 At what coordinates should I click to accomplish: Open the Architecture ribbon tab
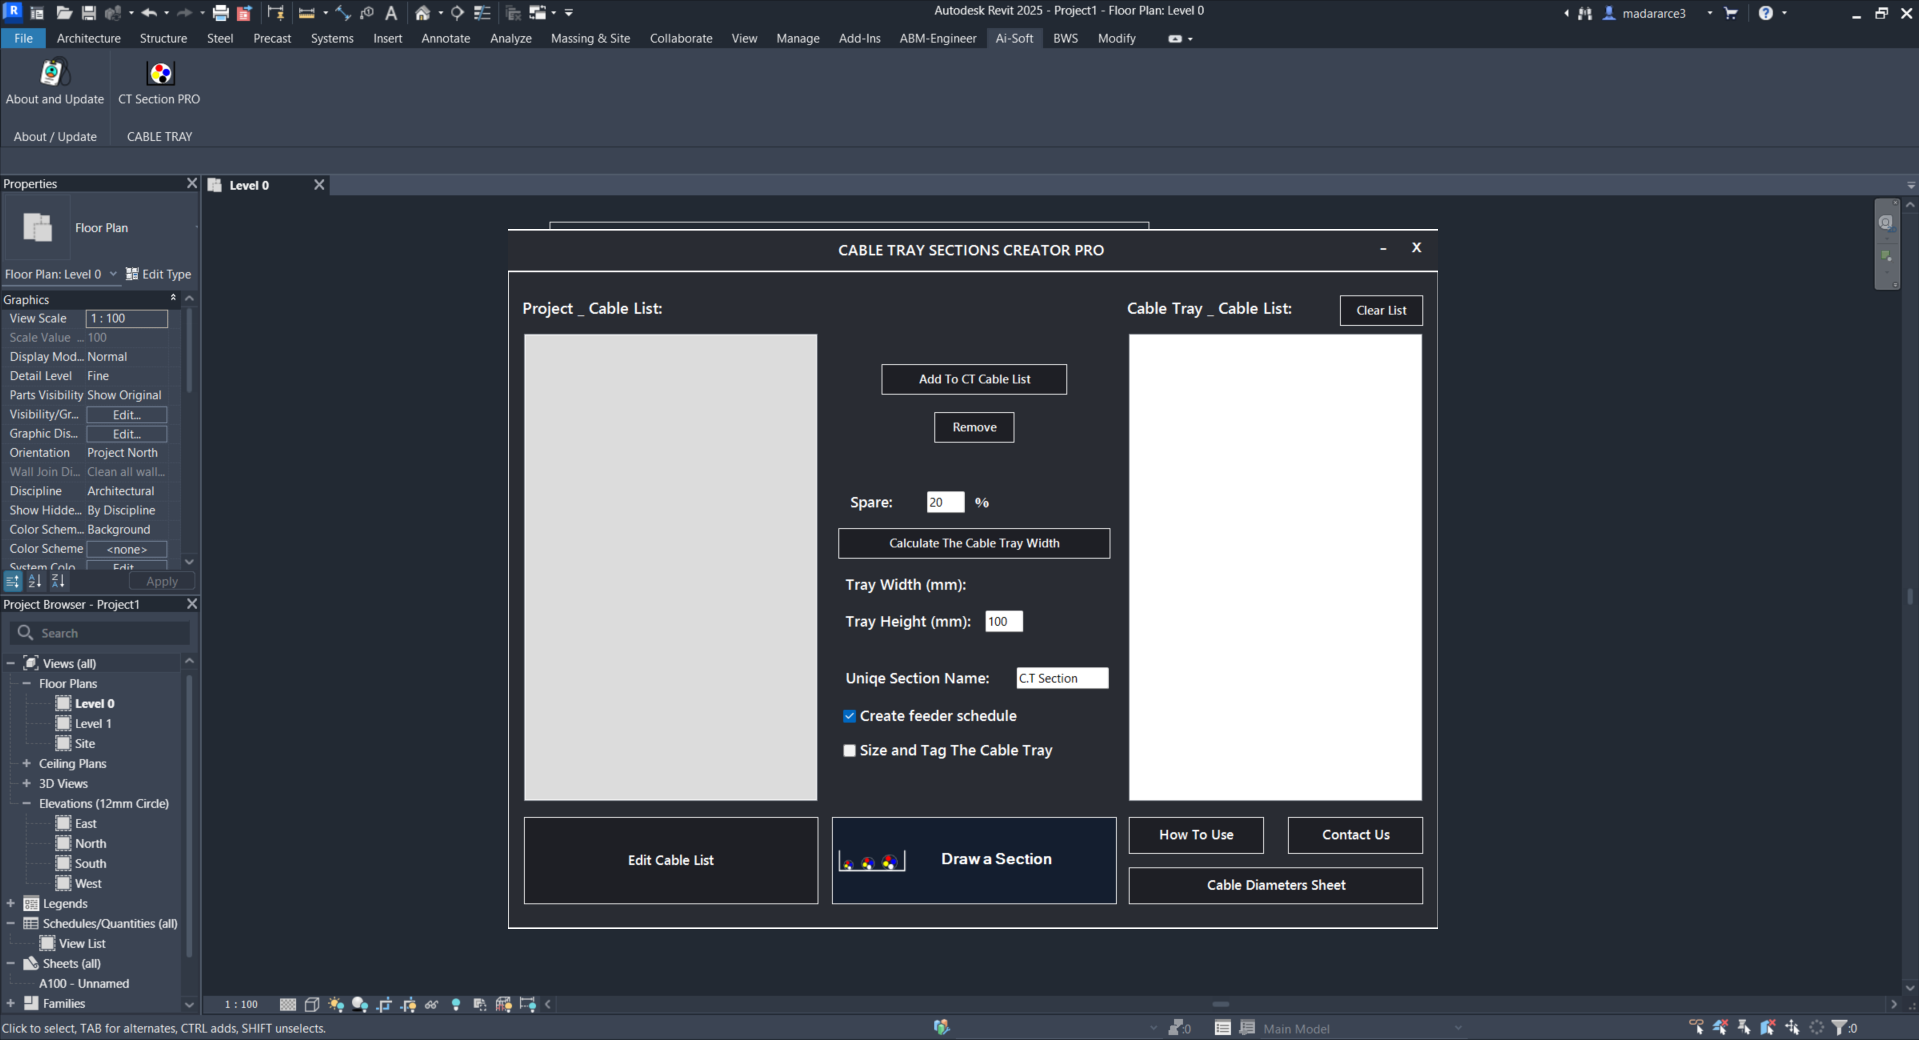click(x=89, y=38)
